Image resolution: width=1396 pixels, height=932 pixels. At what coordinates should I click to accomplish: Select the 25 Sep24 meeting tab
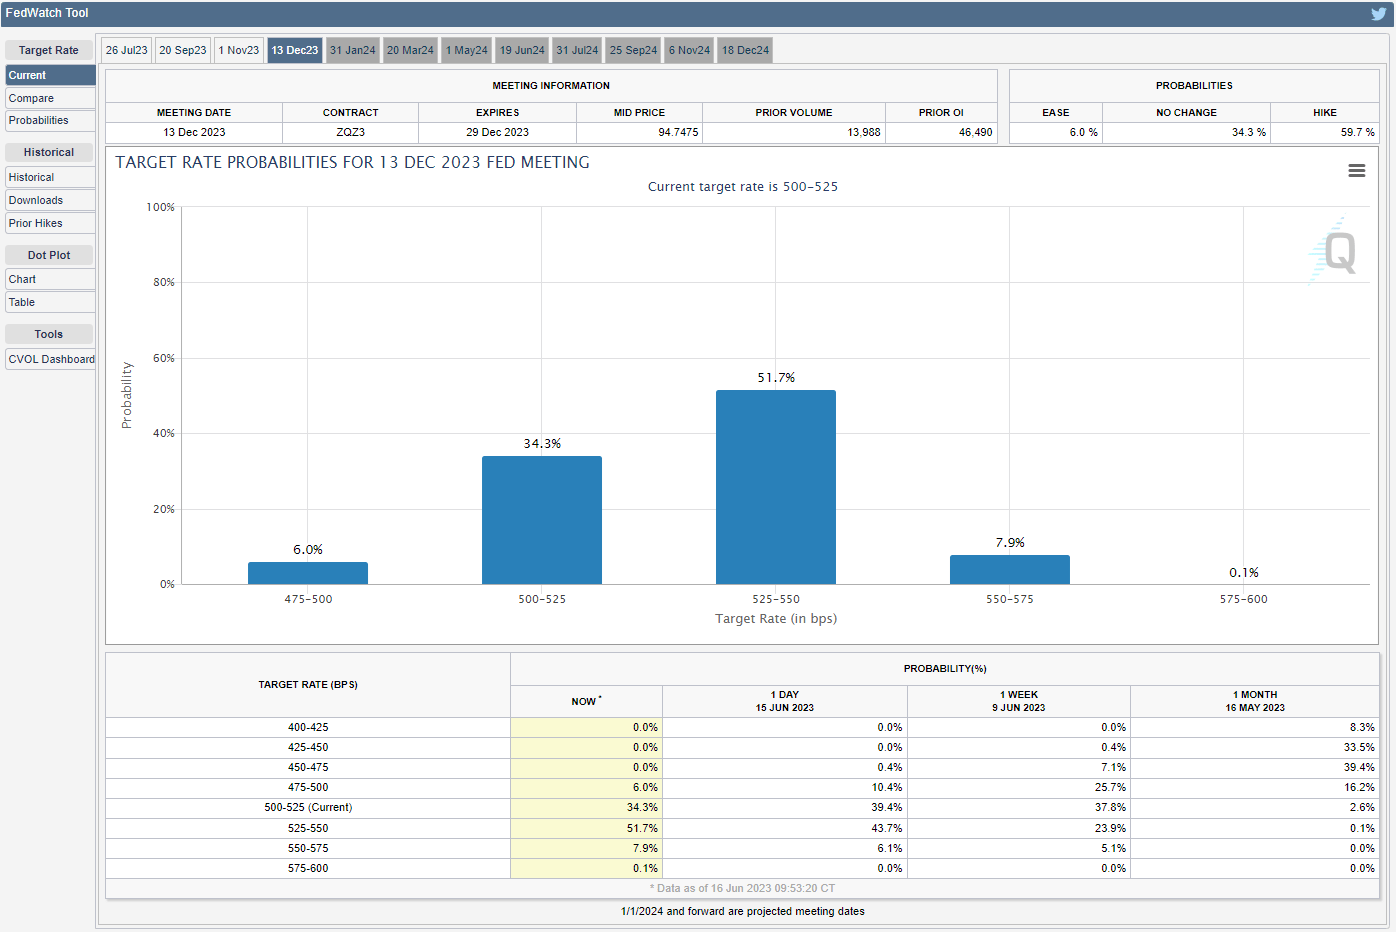[634, 50]
